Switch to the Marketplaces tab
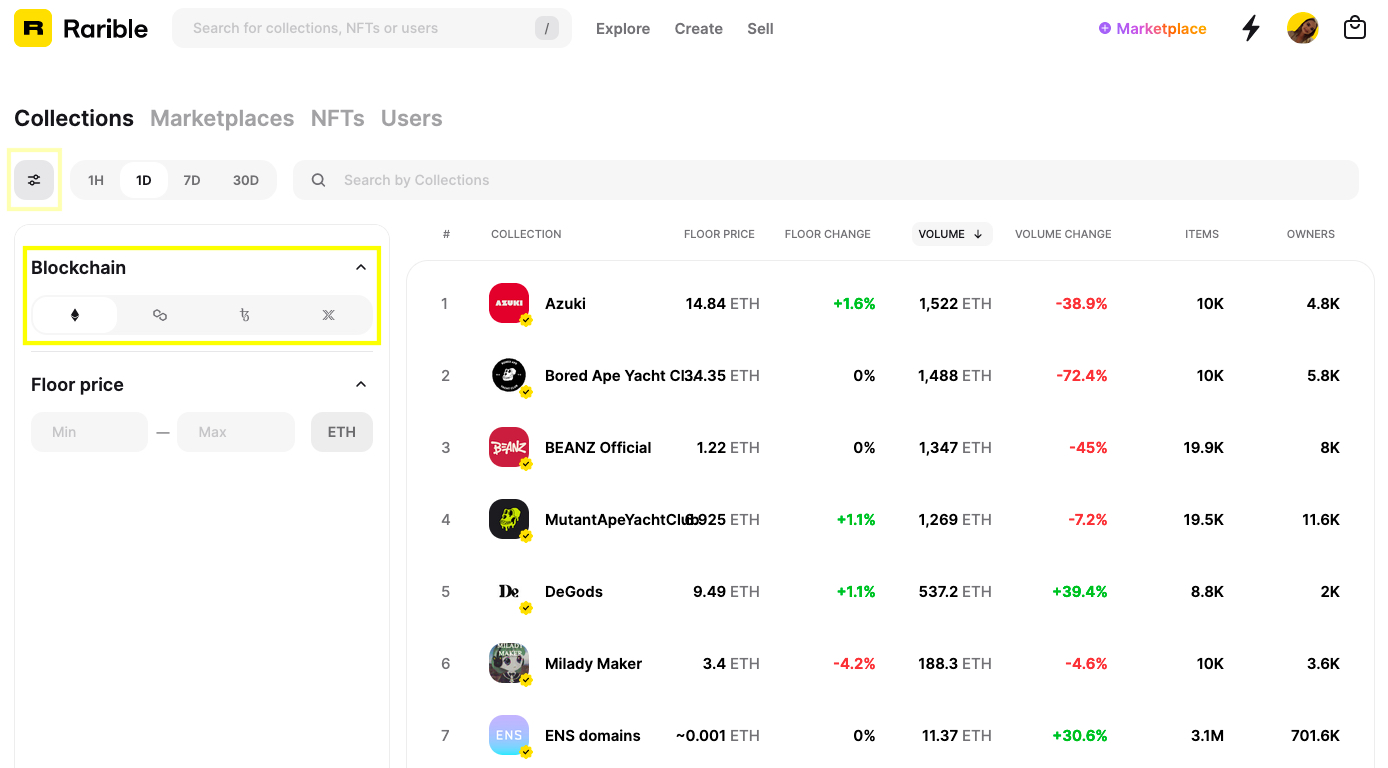 click(222, 118)
